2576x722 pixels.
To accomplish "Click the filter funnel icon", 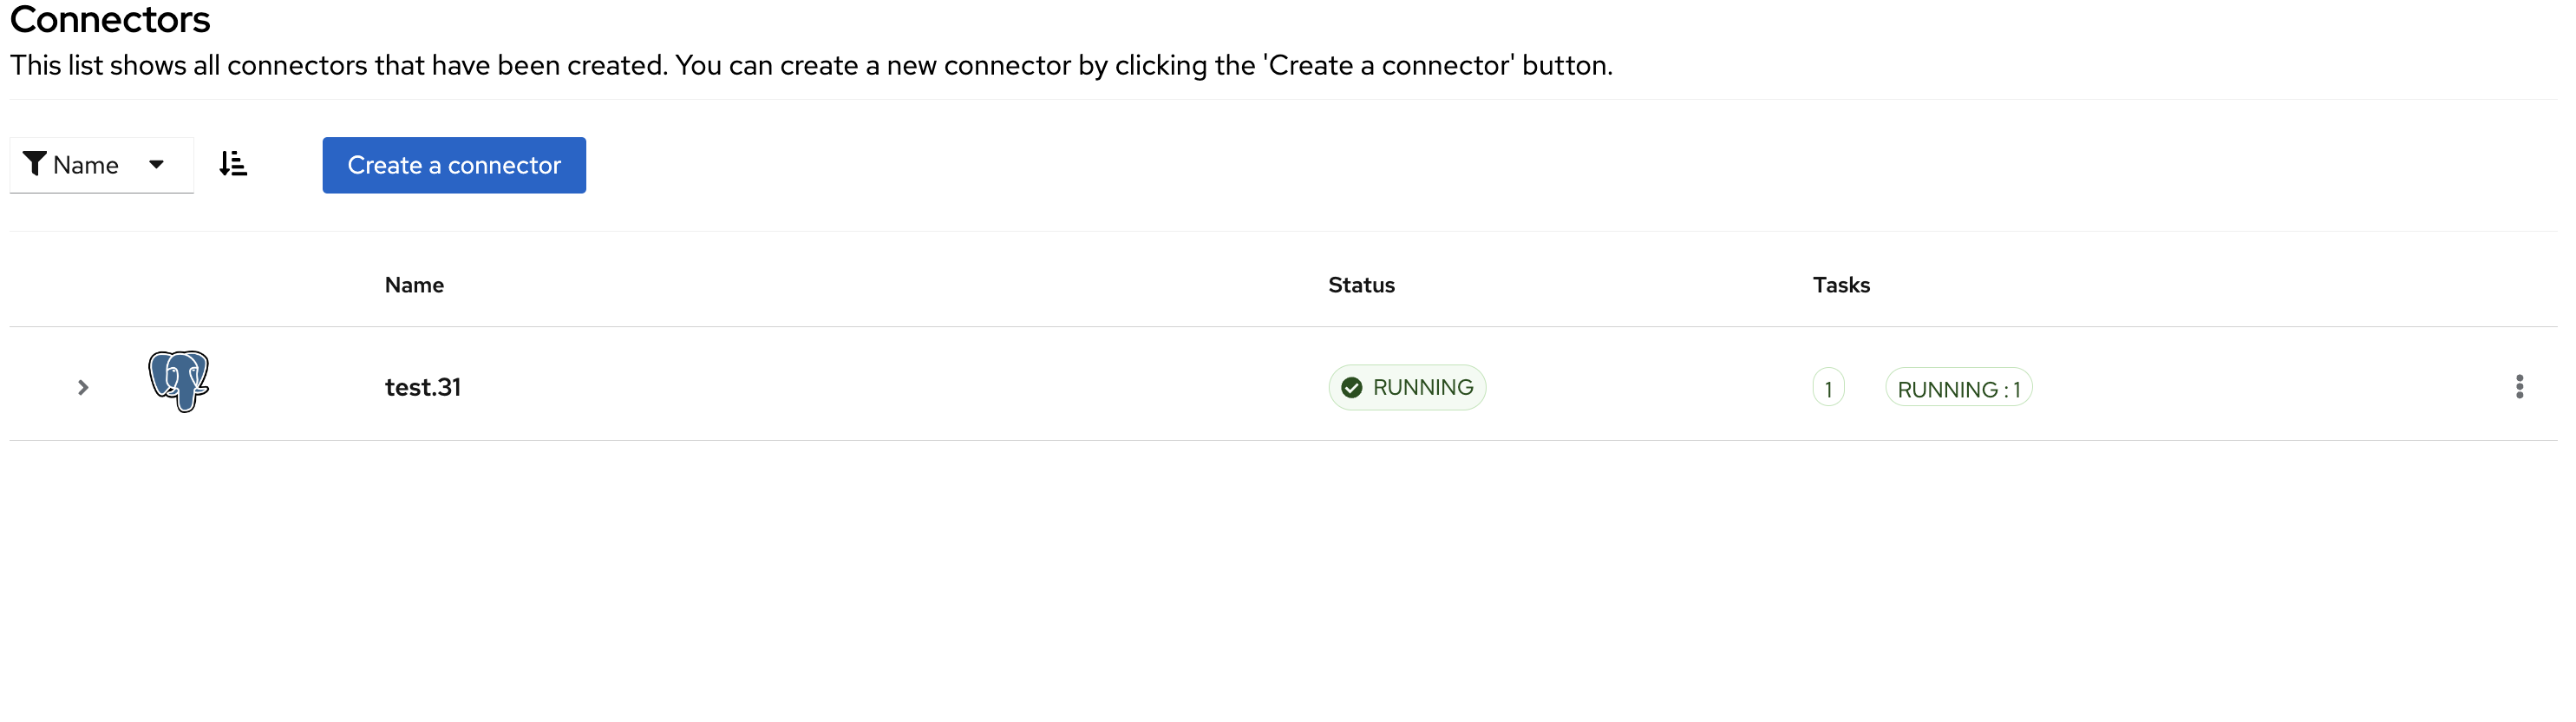I will click(x=33, y=163).
